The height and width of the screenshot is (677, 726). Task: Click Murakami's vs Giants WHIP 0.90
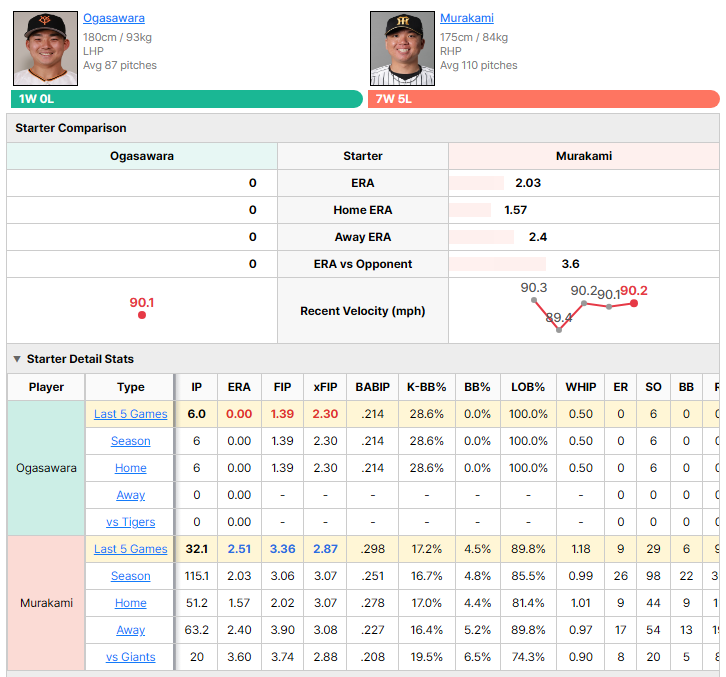581,657
